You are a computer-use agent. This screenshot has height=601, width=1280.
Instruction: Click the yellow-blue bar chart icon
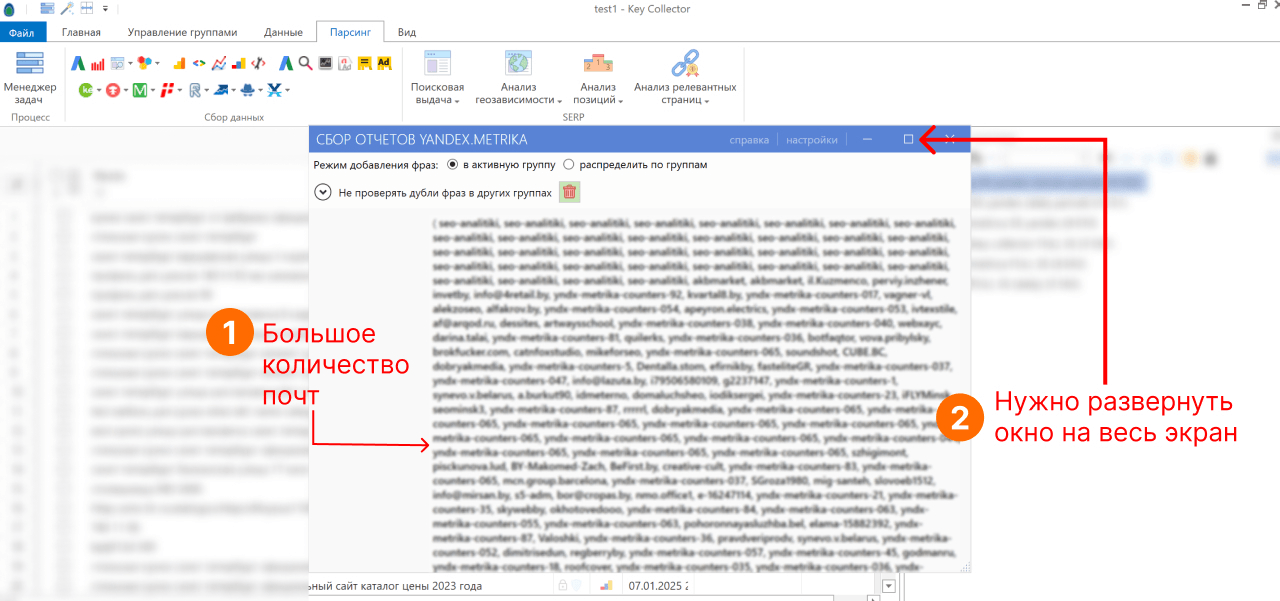[239, 63]
